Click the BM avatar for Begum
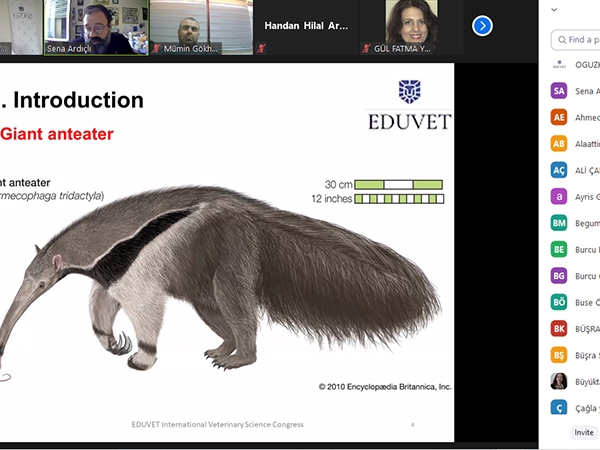Image resolution: width=600 pixels, height=450 pixels. [x=559, y=223]
